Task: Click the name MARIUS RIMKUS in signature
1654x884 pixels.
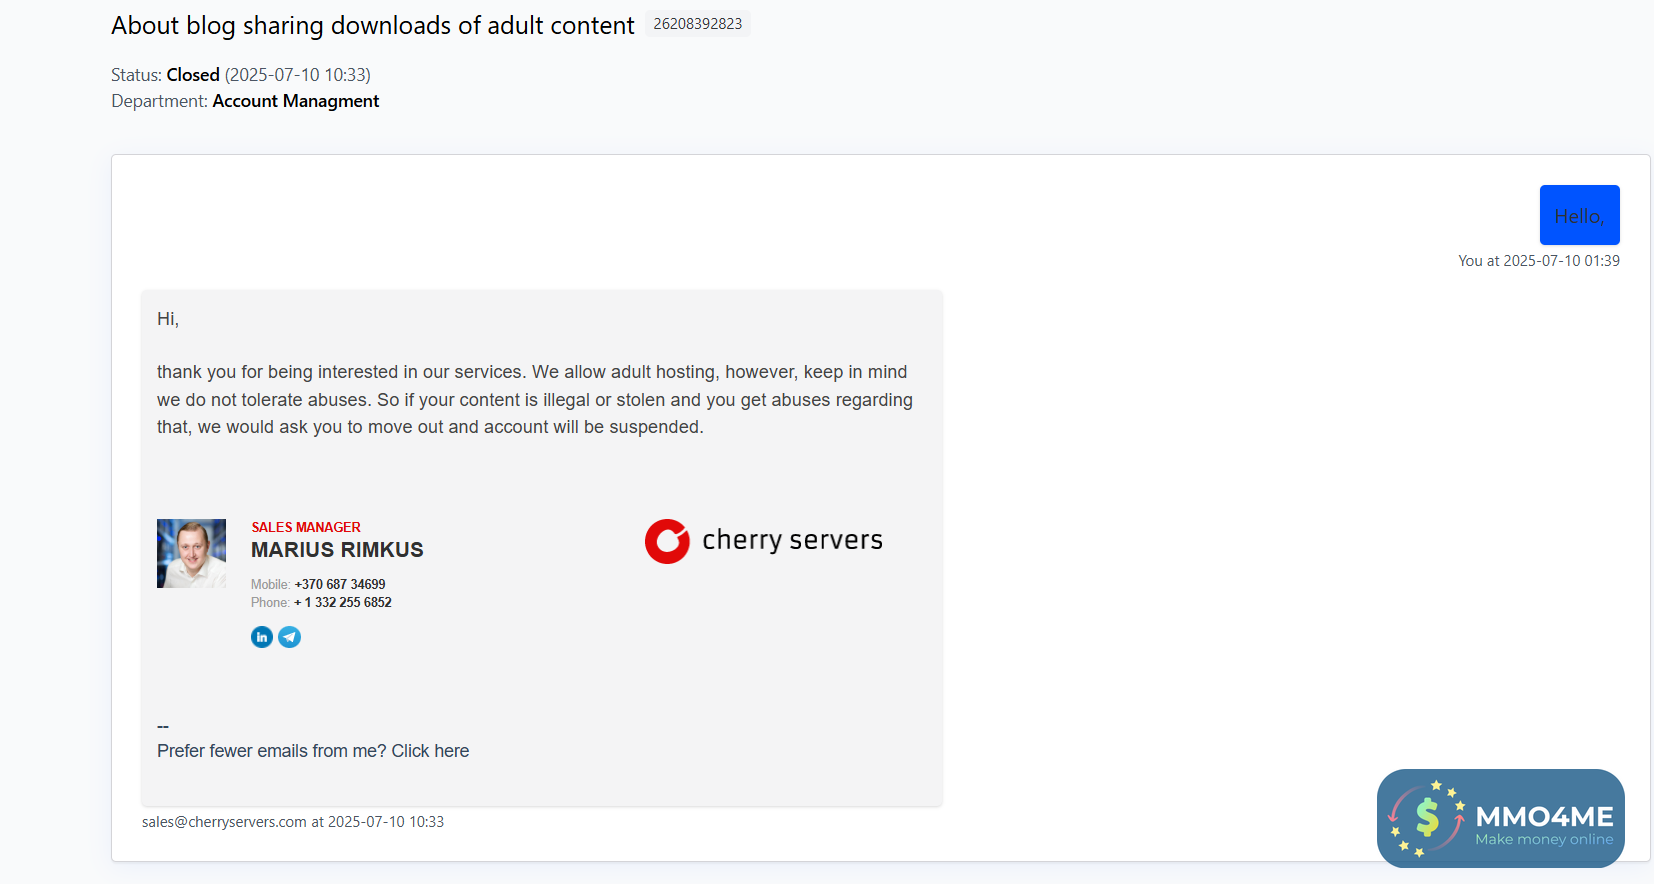Action: pos(337,550)
